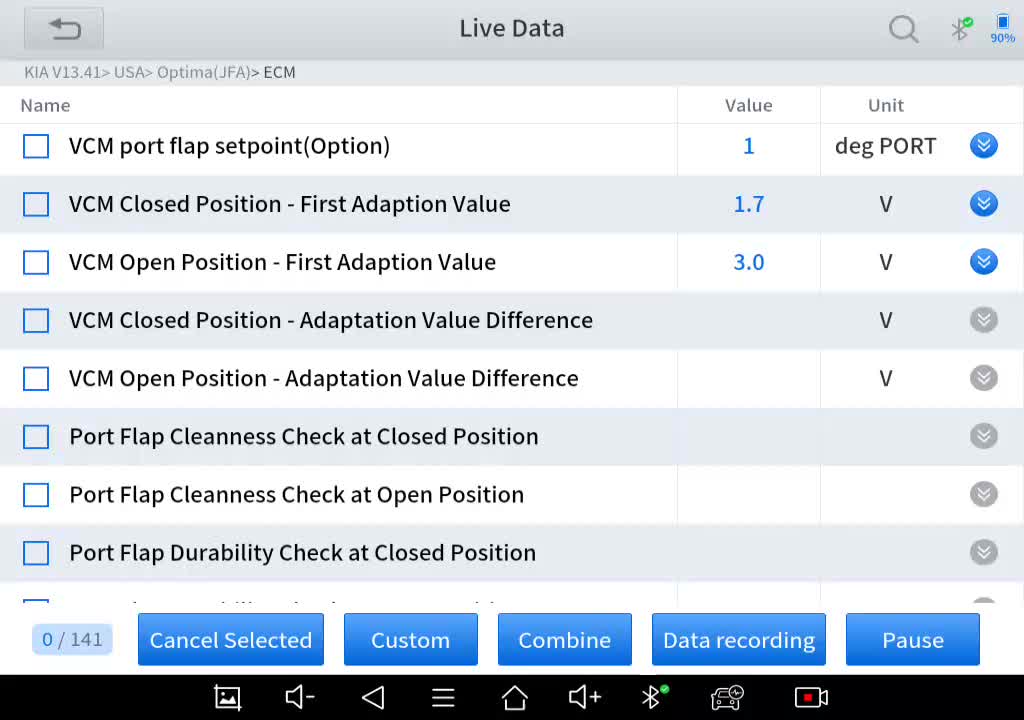Image resolution: width=1024 pixels, height=720 pixels.
Task: Check VCM port flap setpoint(Option) box
Action: point(36,146)
